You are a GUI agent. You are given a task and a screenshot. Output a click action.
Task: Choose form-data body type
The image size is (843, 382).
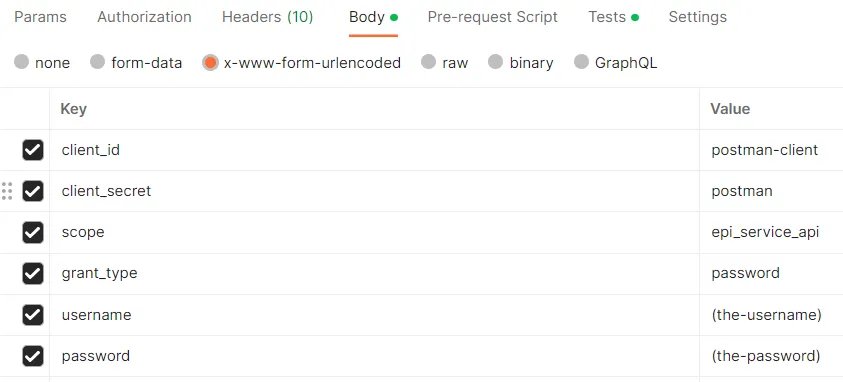tap(97, 62)
